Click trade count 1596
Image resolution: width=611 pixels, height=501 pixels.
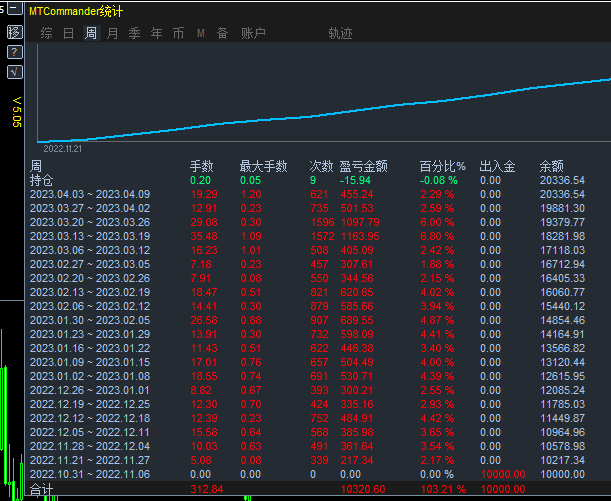(323, 222)
